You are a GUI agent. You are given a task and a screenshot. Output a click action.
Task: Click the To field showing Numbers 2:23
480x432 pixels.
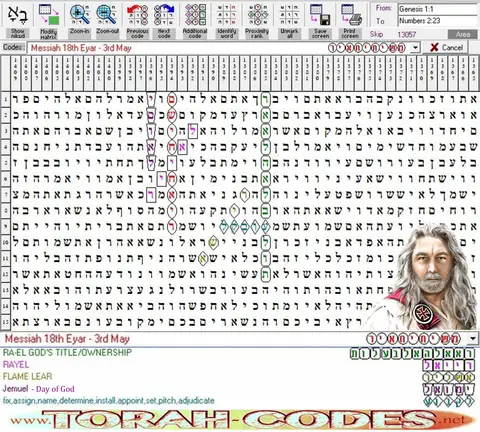[x=438, y=21]
